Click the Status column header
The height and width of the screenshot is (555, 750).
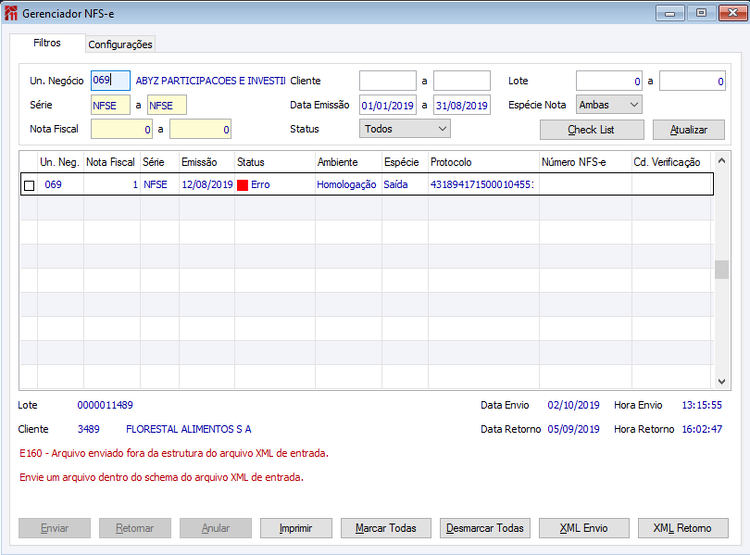coord(275,162)
